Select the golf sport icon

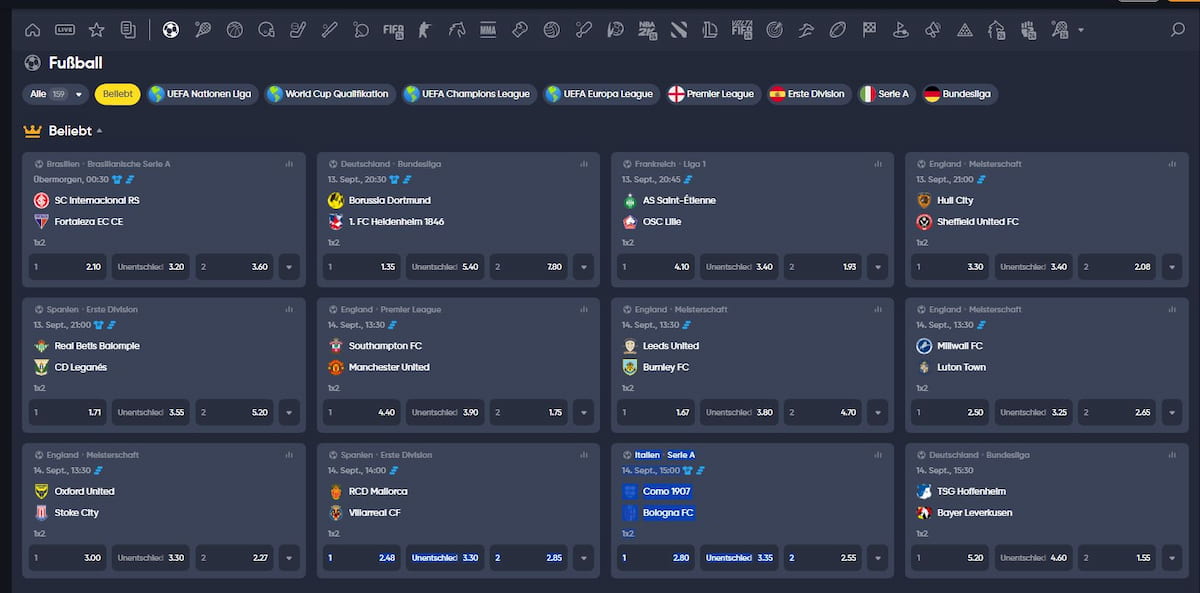900,30
